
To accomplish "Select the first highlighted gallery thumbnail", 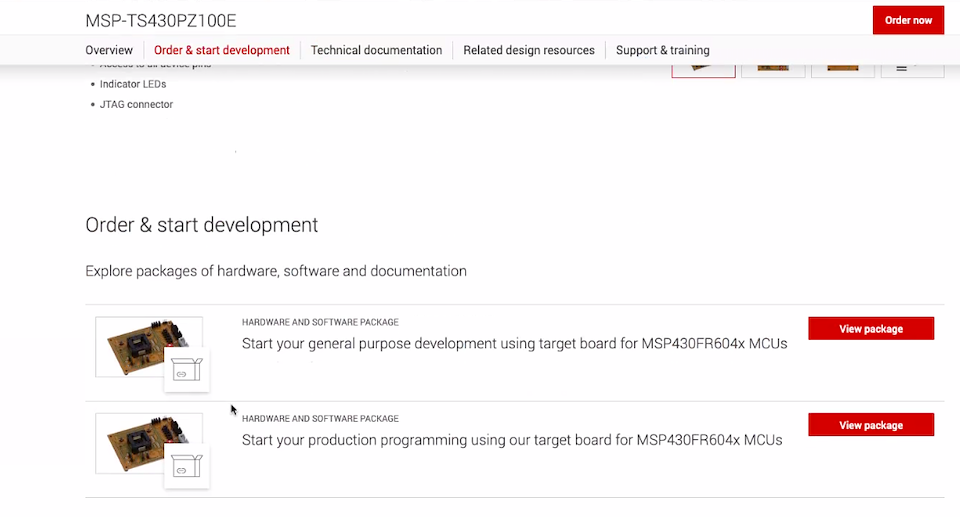I will 703,68.
